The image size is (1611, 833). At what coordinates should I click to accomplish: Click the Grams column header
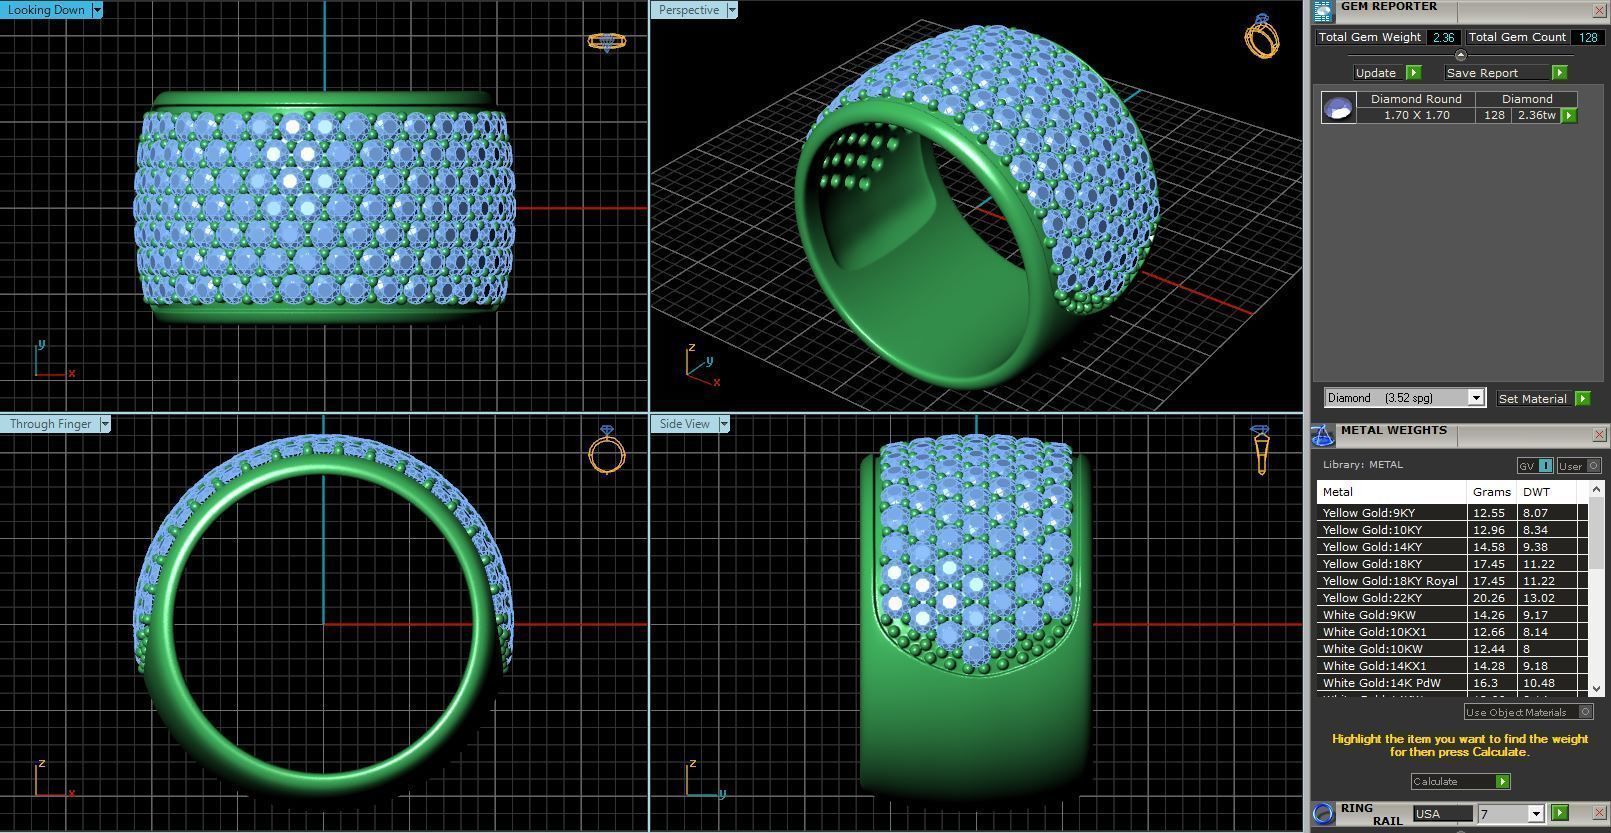click(x=1492, y=492)
